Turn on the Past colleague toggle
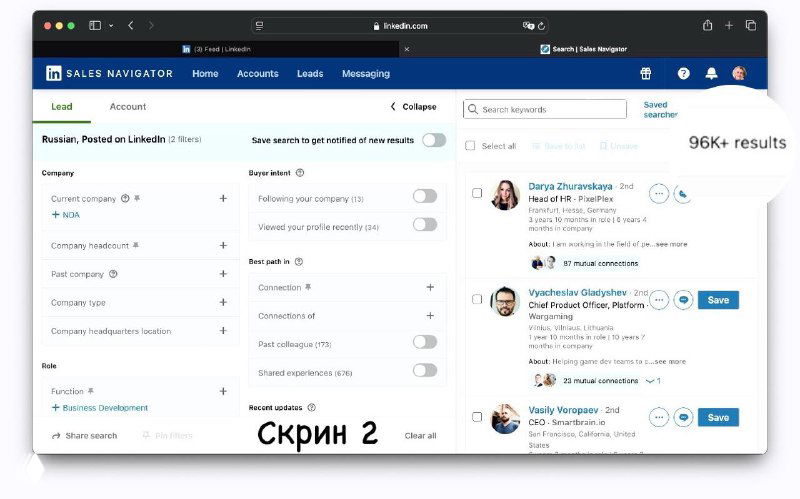 425,342
